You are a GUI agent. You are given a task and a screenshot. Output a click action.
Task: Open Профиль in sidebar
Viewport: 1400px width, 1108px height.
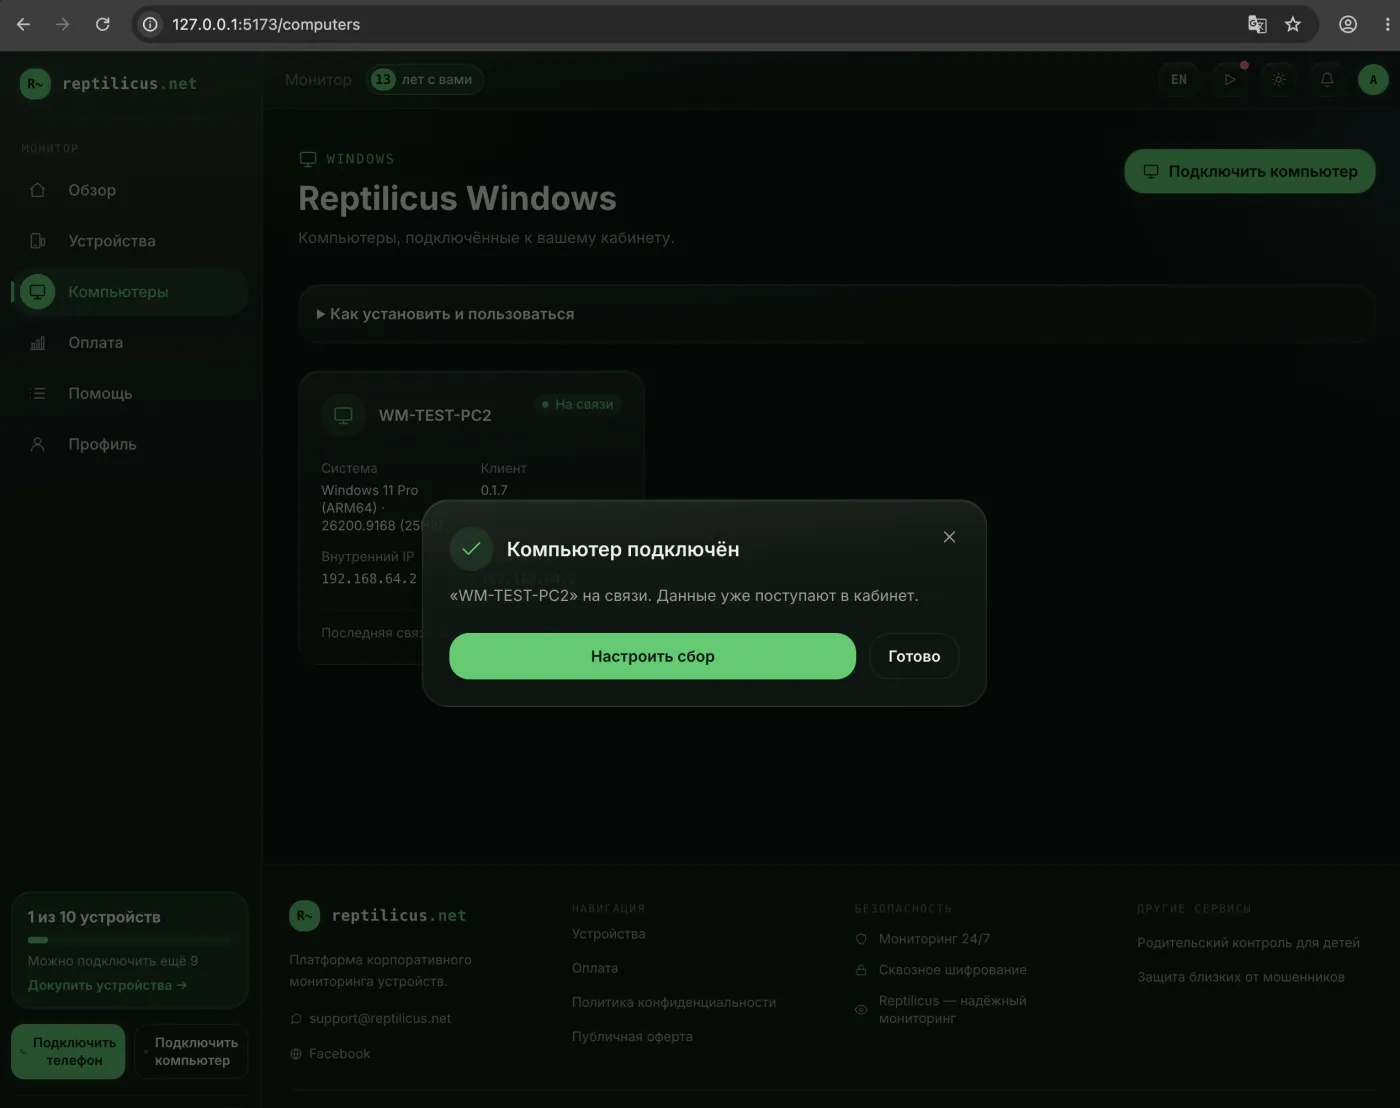[129, 444]
